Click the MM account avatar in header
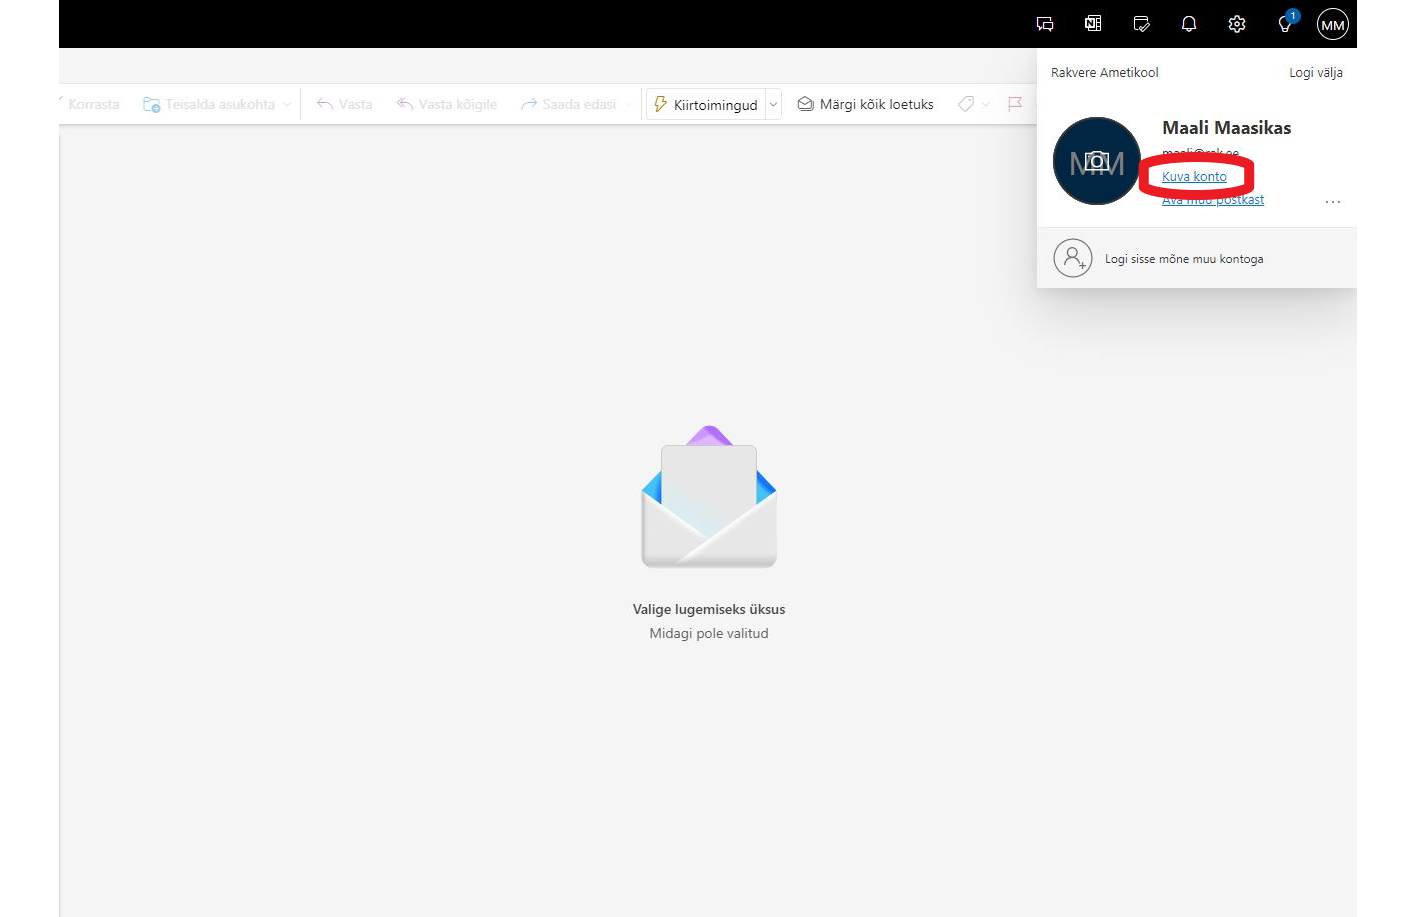Viewport: 1416px width, 917px height. coord(1332,25)
